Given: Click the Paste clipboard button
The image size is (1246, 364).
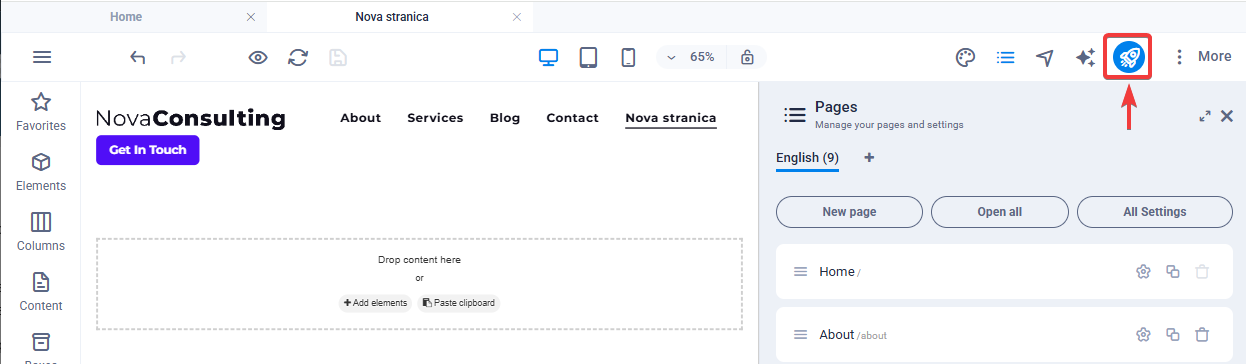Looking at the screenshot, I should click(458, 303).
